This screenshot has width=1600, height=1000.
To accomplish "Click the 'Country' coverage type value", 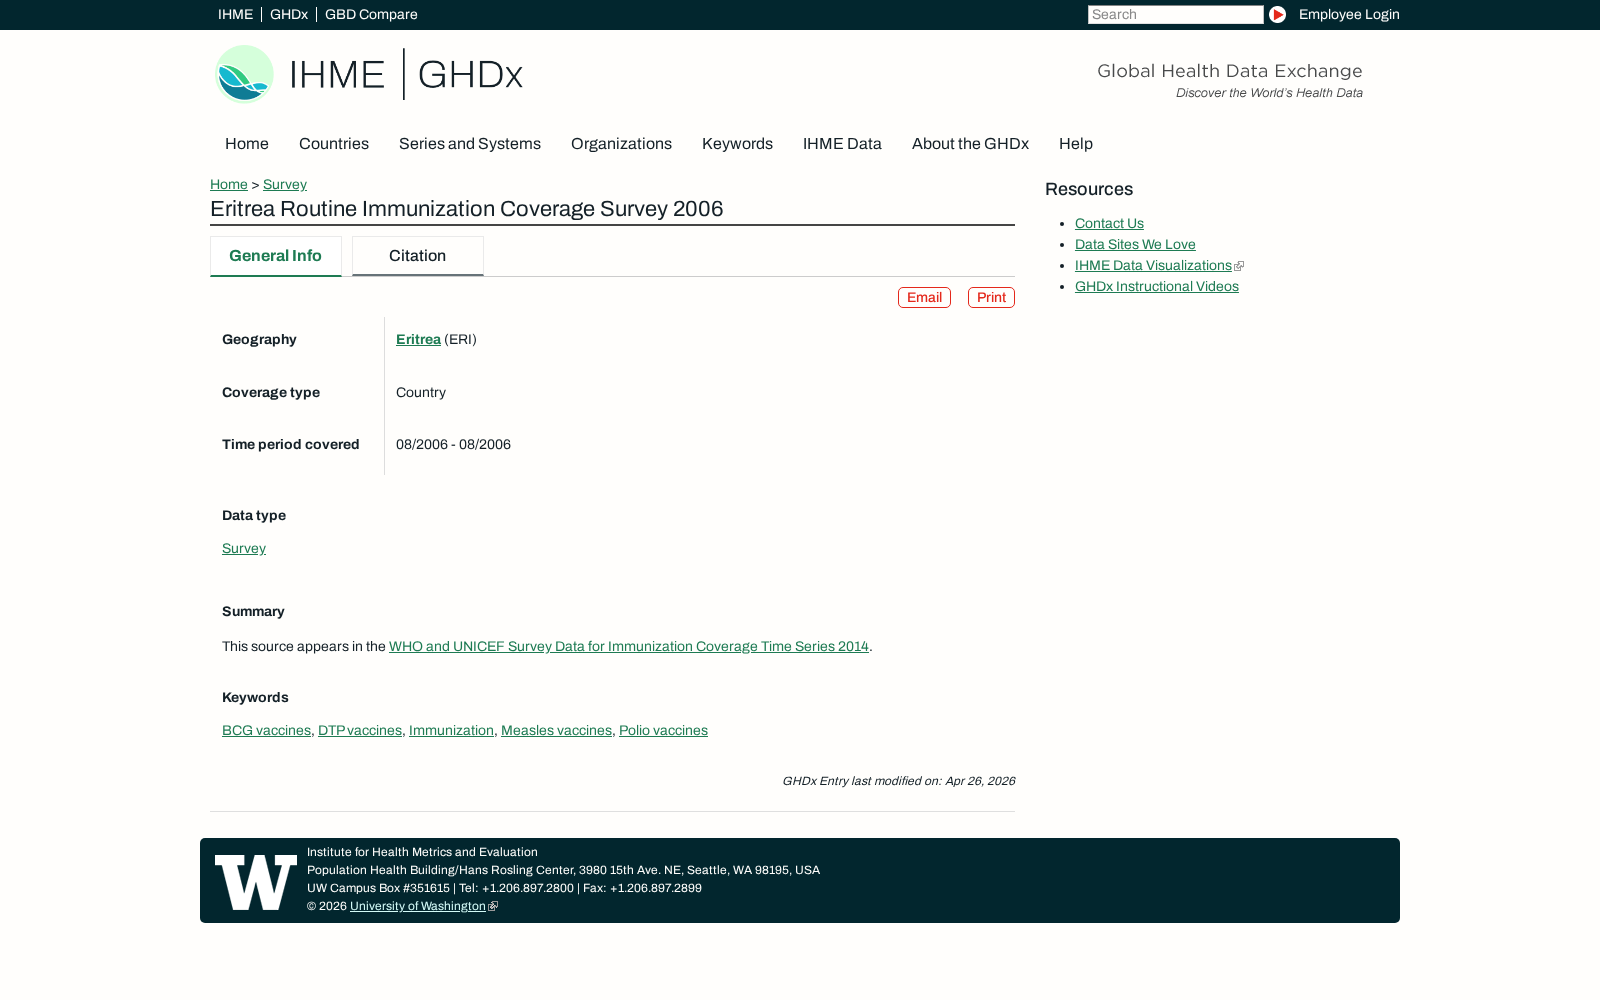I will pos(421,393).
